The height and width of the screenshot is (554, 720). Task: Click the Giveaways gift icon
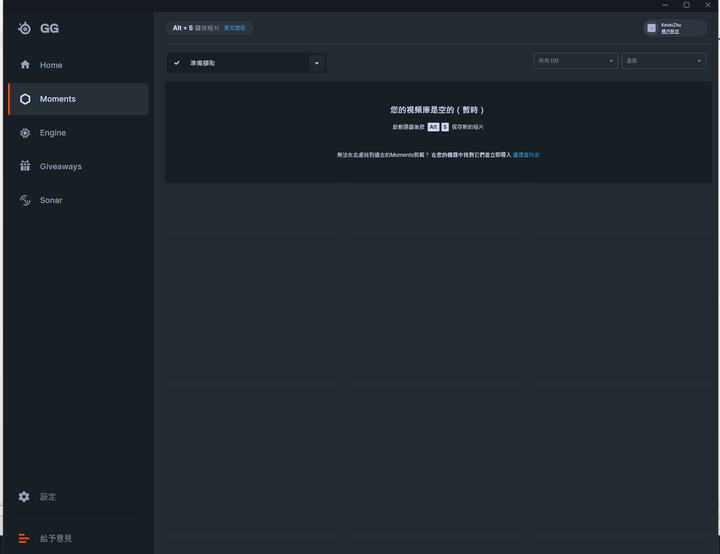coord(25,166)
